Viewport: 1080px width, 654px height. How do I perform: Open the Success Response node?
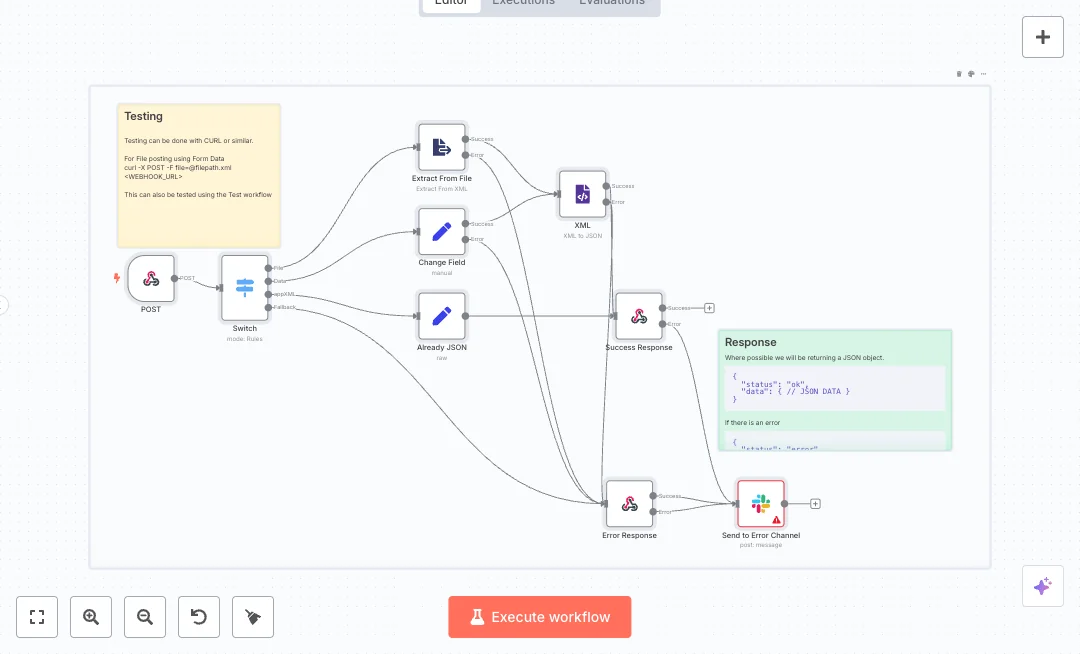click(638, 315)
